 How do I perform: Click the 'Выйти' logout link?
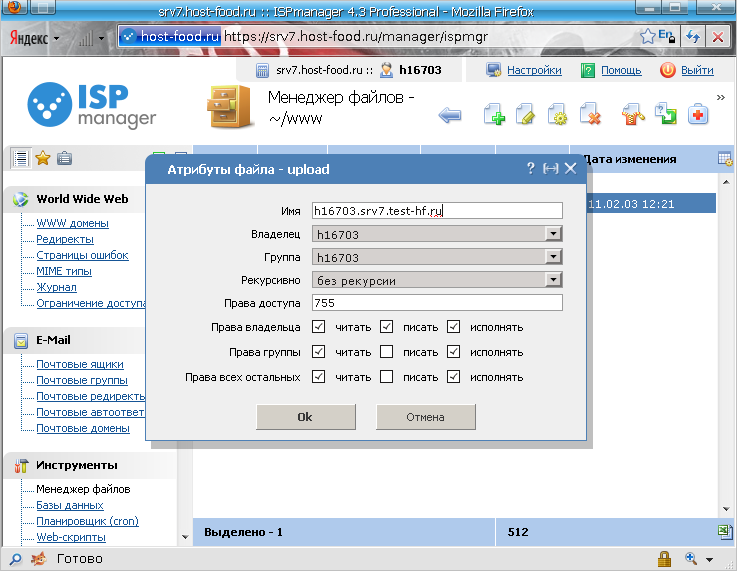tap(697, 71)
